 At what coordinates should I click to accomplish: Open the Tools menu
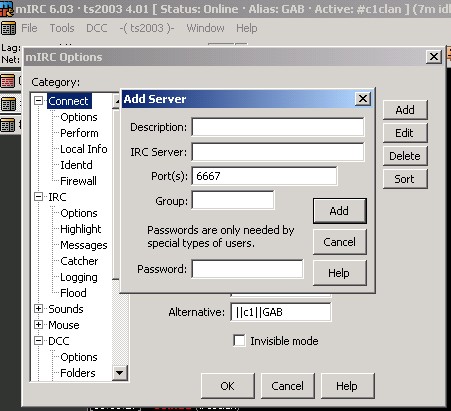[x=62, y=28]
